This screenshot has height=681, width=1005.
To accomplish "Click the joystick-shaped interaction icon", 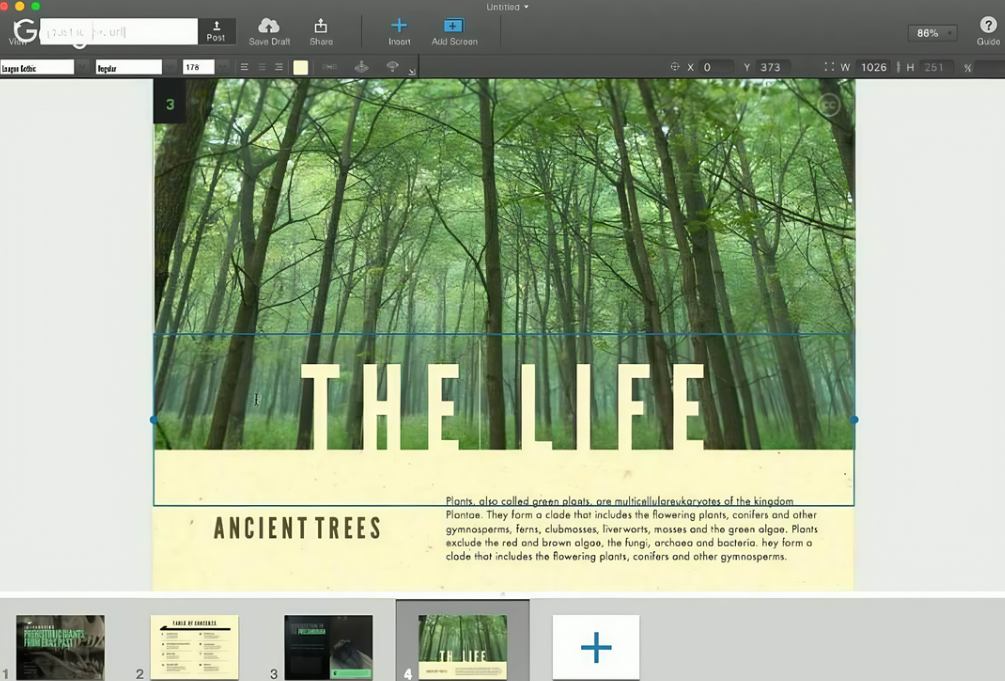I will click(361, 67).
